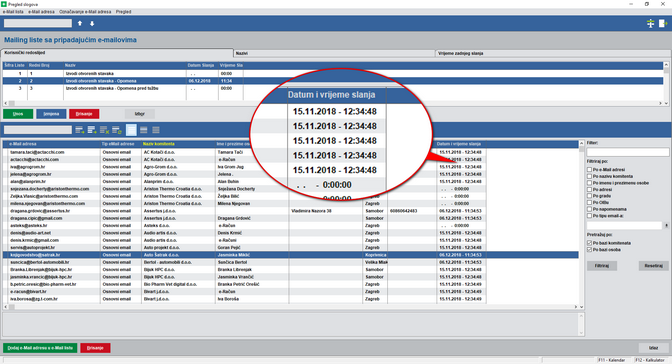Select the iva@agrogrom.hr row

[x=291, y=167]
